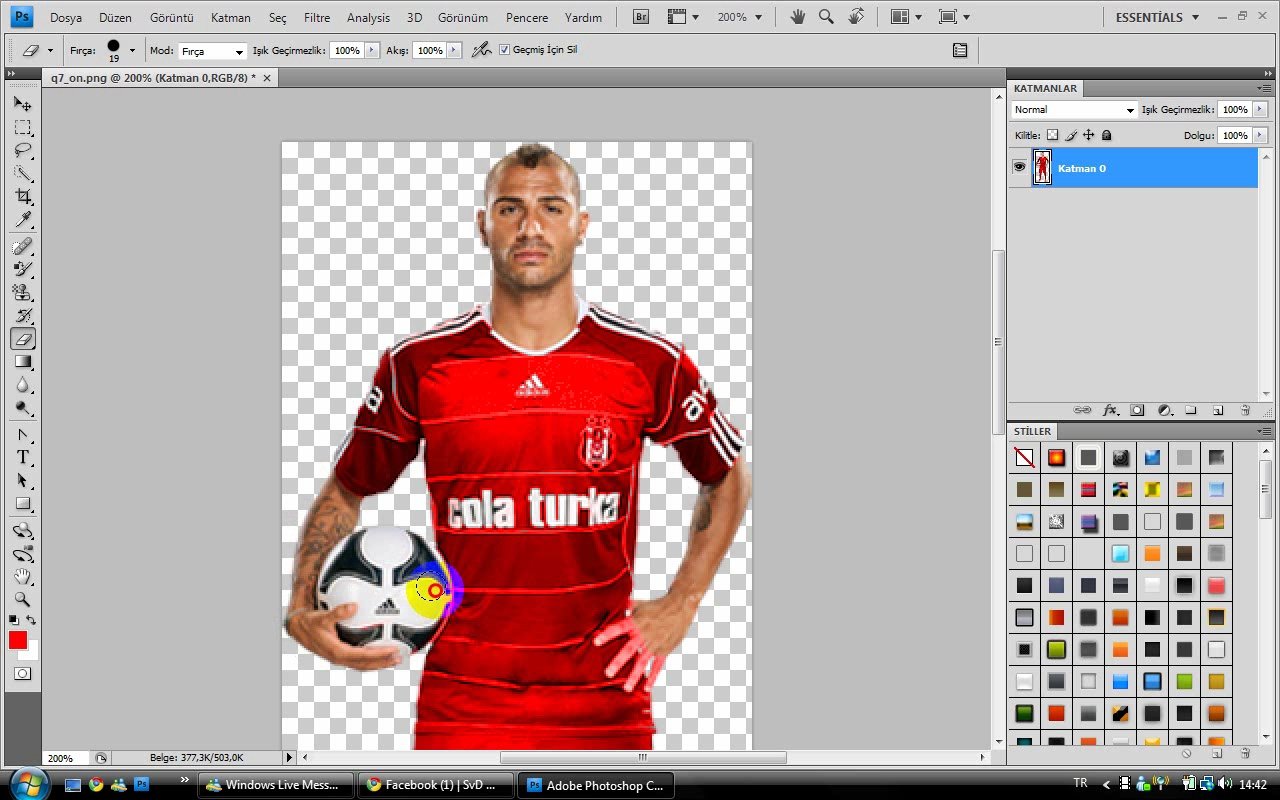The height and width of the screenshot is (800, 1280).
Task: Delete layer with trash icon in Katmanlar
Action: pos(1245,410)
